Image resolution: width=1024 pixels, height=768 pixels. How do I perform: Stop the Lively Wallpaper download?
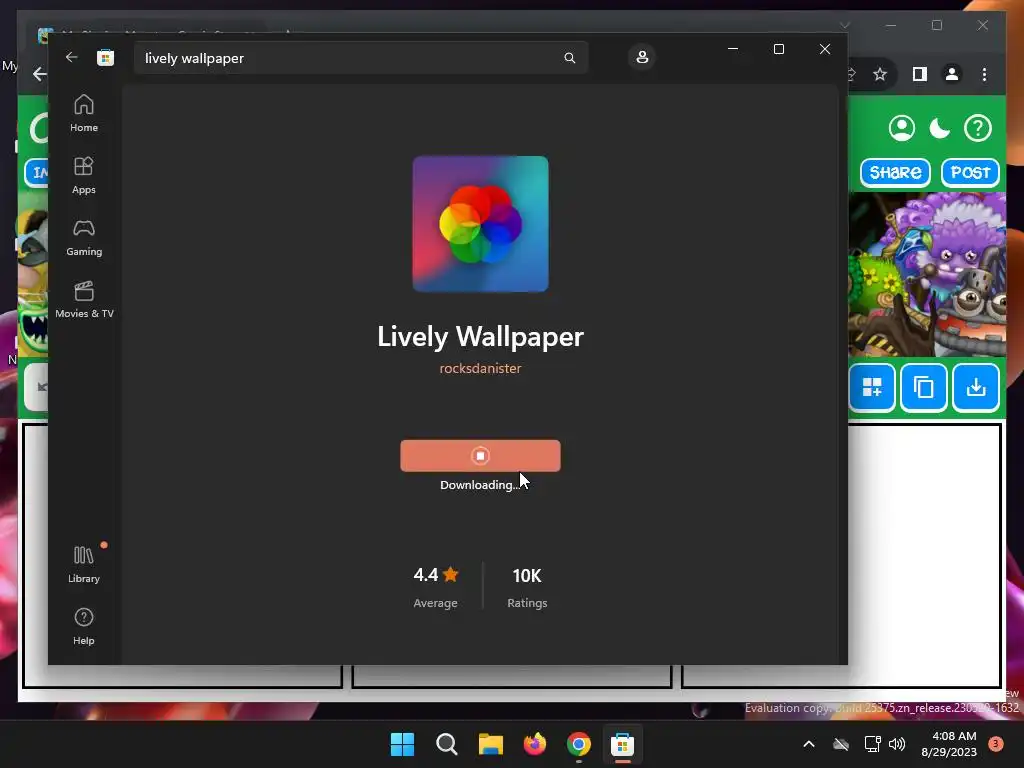pyautogui.click(x=480, y=456)
